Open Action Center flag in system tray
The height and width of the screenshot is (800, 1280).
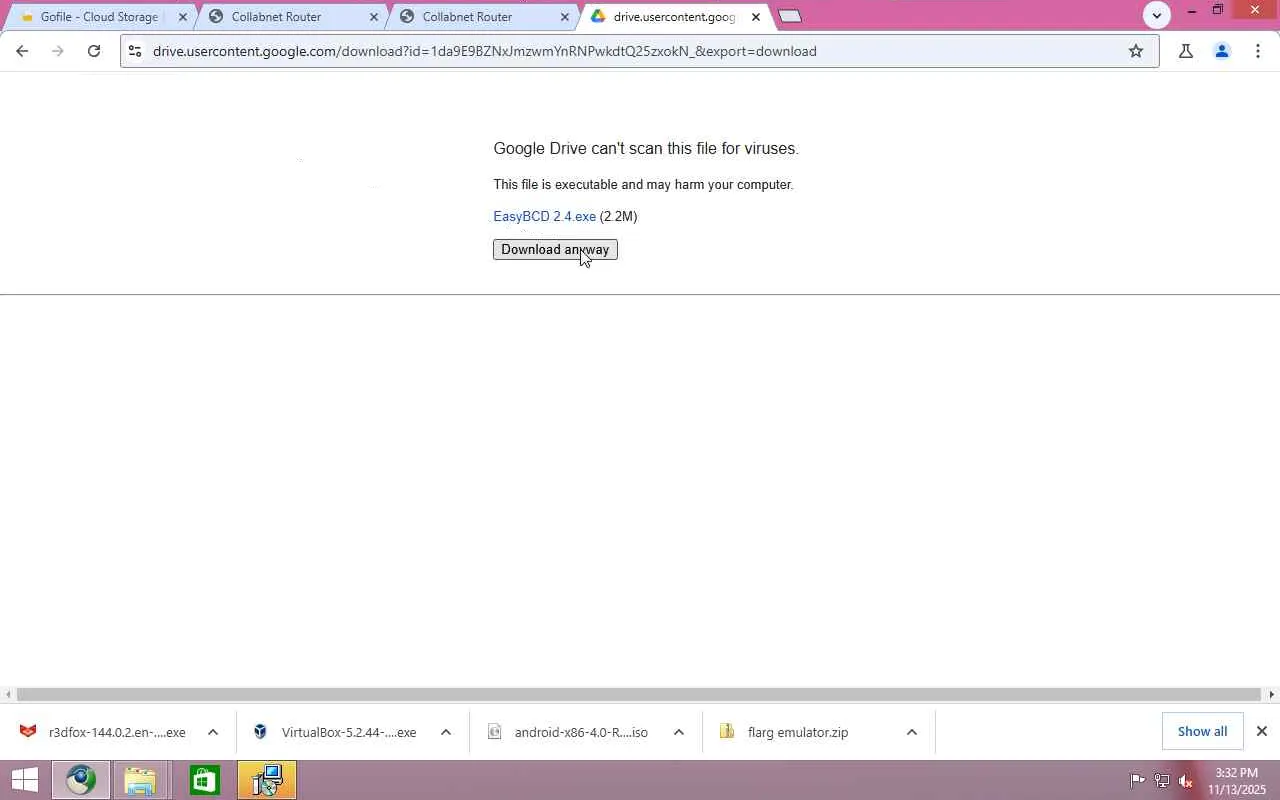(1138, 781)
